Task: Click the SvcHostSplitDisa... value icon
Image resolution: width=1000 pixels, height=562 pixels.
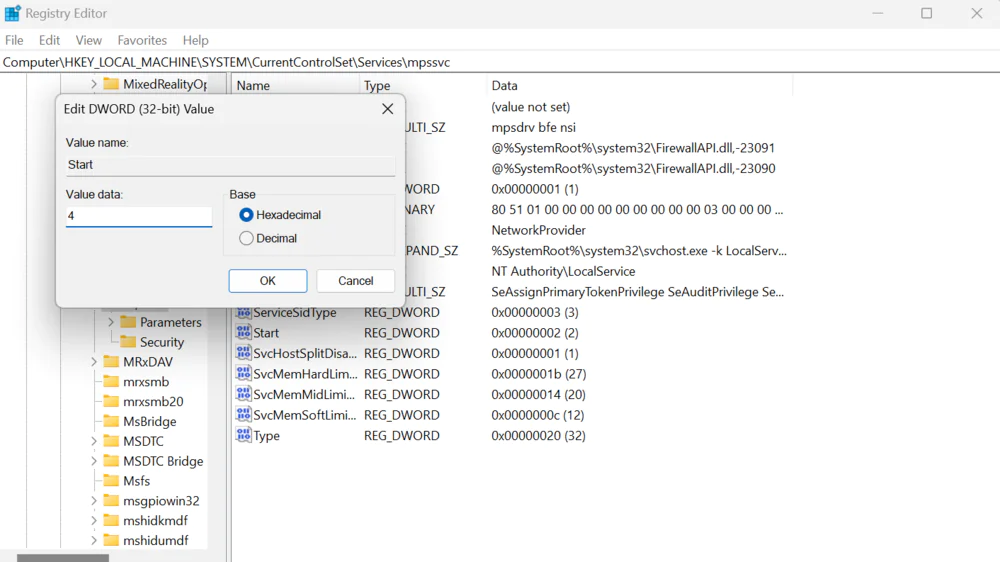Action: pos(243,353)
